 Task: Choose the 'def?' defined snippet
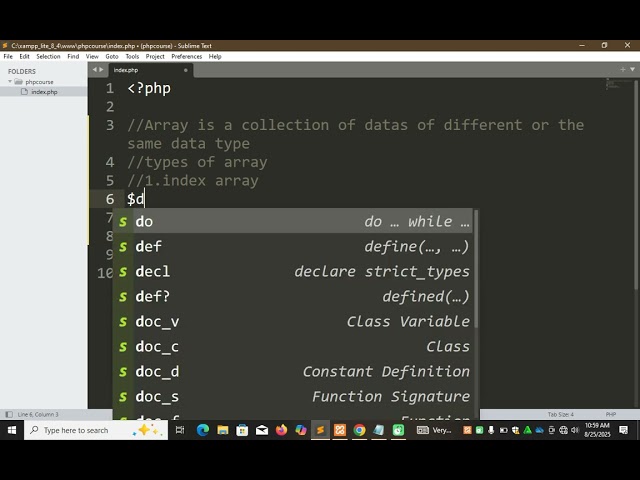tap(293, 296)
